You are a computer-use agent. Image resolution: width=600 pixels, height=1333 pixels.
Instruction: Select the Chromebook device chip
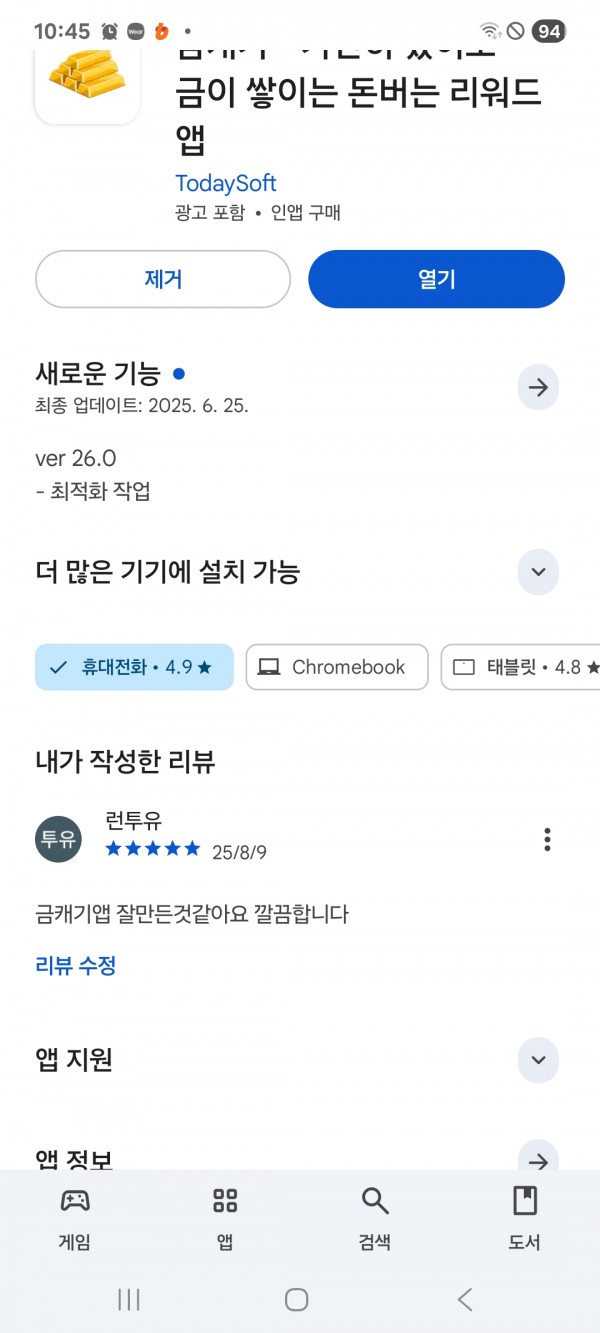tap(336, 667)
